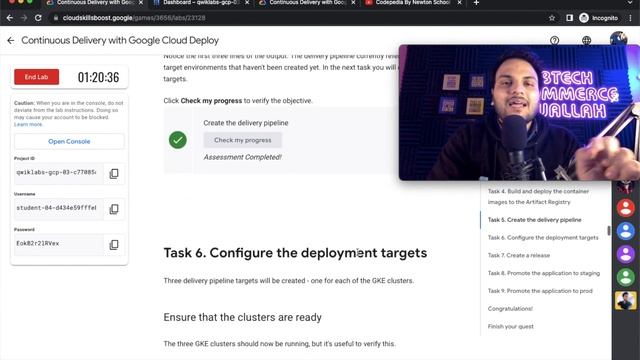Click the Task 6 Configure deployment targets heading
Image resolution: width=640 pixels, height=360 pixels.
click(295, 253)
